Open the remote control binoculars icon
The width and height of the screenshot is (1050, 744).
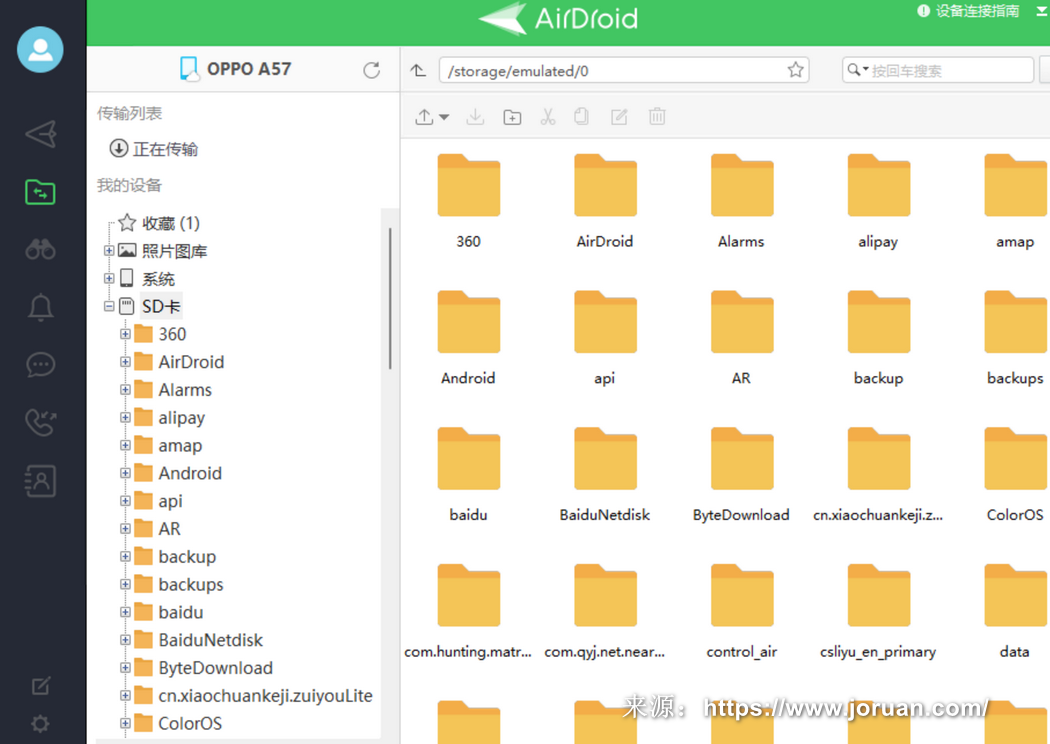coord(40,249)
